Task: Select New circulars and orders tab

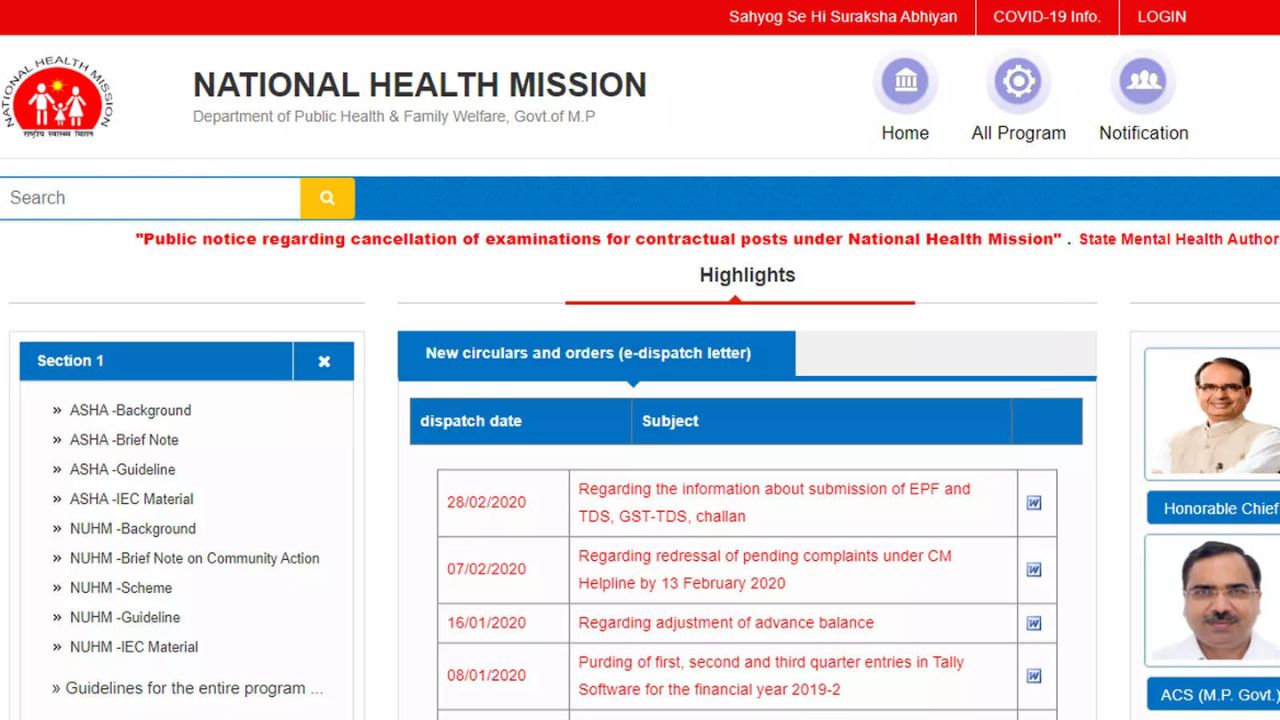Action: (x=597, y=354)
